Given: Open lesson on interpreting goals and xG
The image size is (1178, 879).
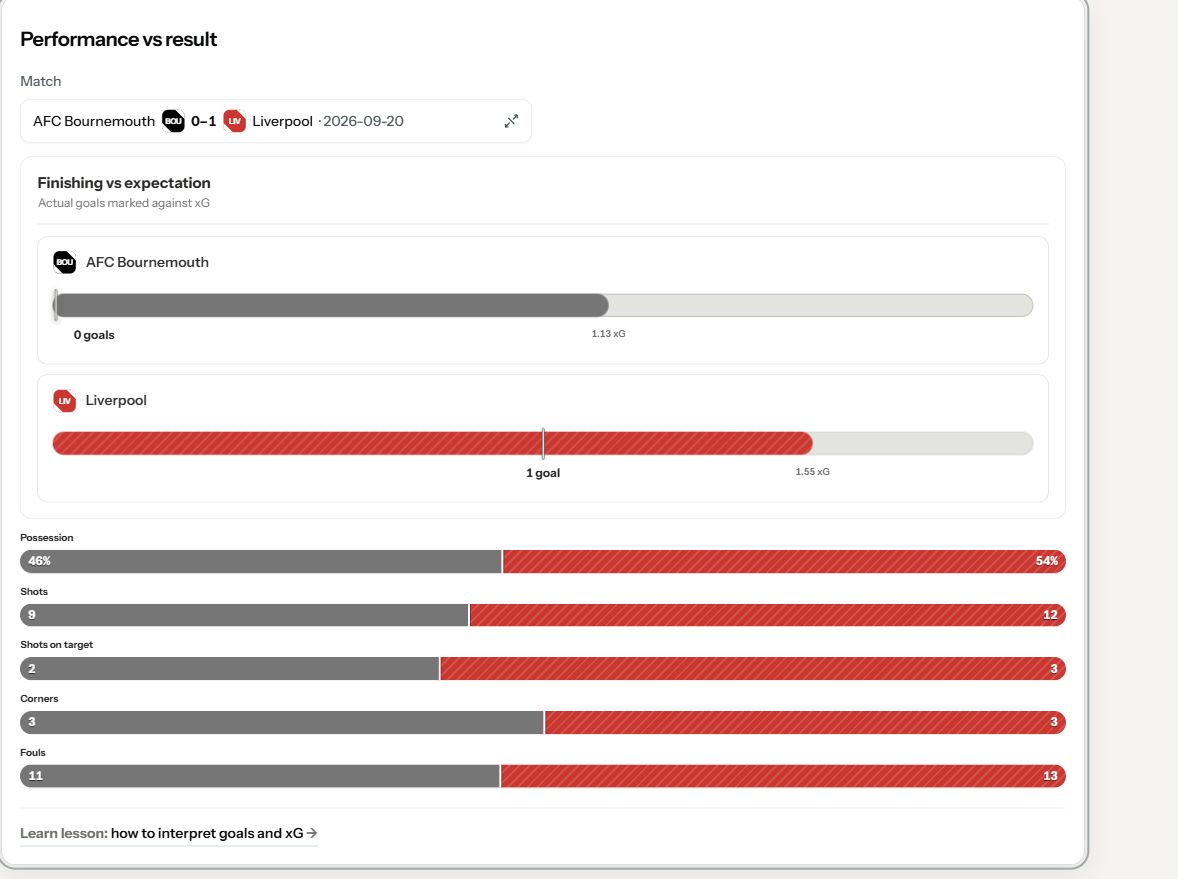Looking at the screenshot, I should point(169,833).
